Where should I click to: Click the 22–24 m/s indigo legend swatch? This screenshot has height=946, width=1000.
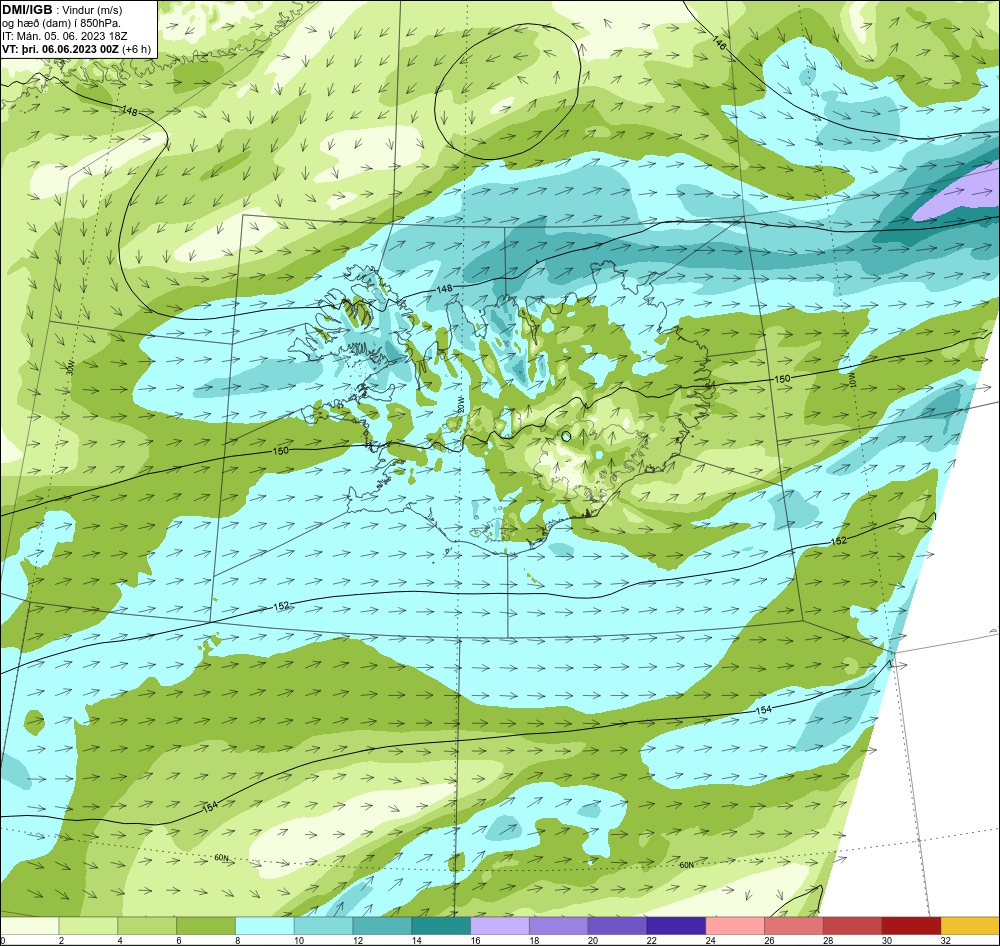tap(676, 926)
